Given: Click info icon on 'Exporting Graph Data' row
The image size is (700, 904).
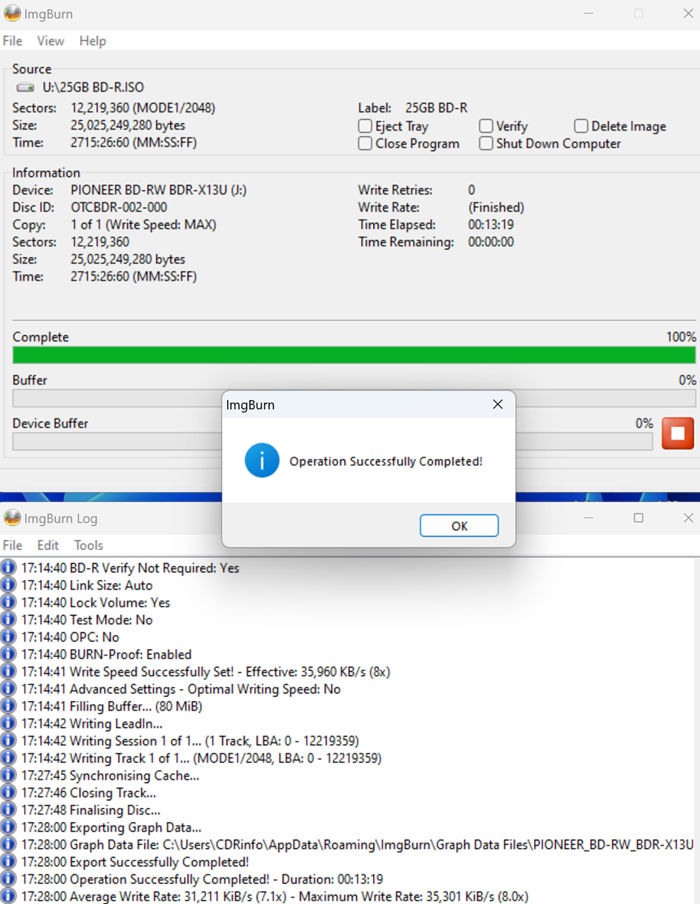Looking at the screenshot, I should 8,827.
